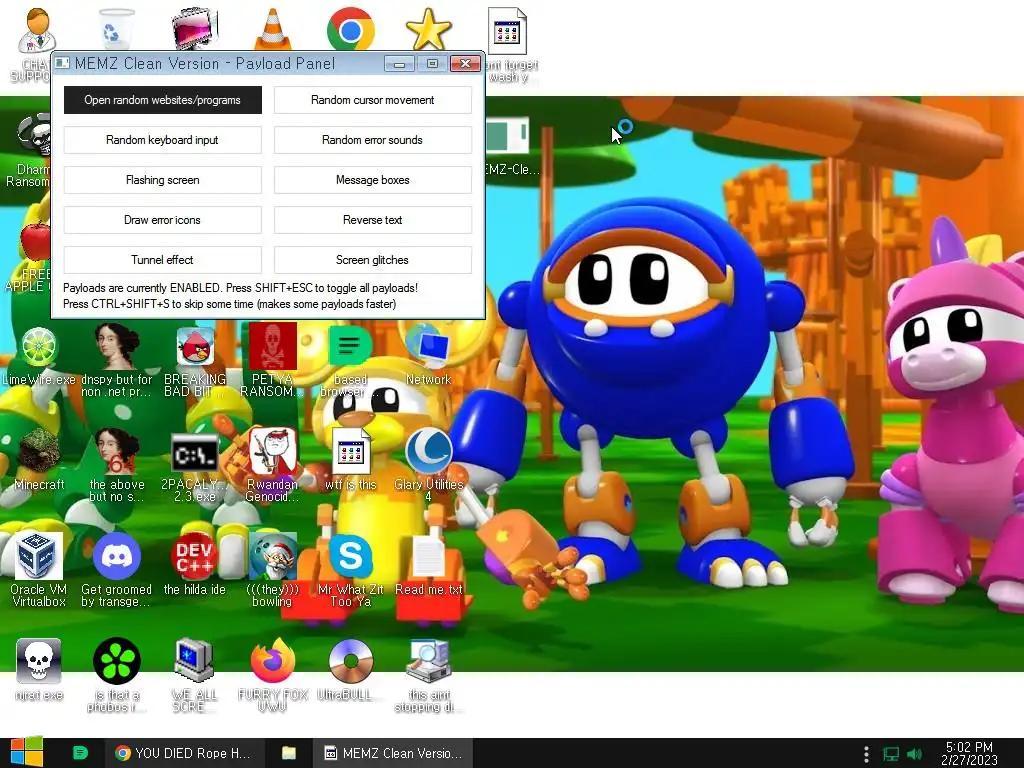This screenshot has width=1024, height=768.
Task: Open the Discord 'Get groomed by transge...' icon
Action: click(117, 569)
